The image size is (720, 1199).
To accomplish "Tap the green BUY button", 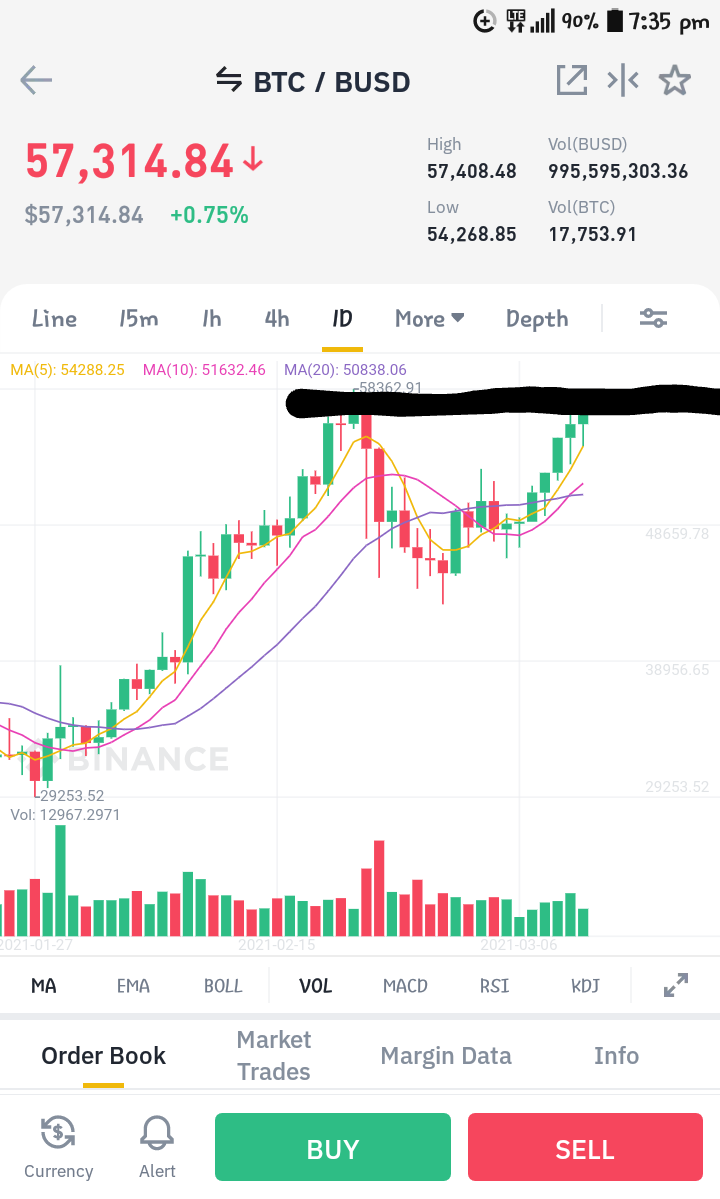I will (x=332, y=1147).
